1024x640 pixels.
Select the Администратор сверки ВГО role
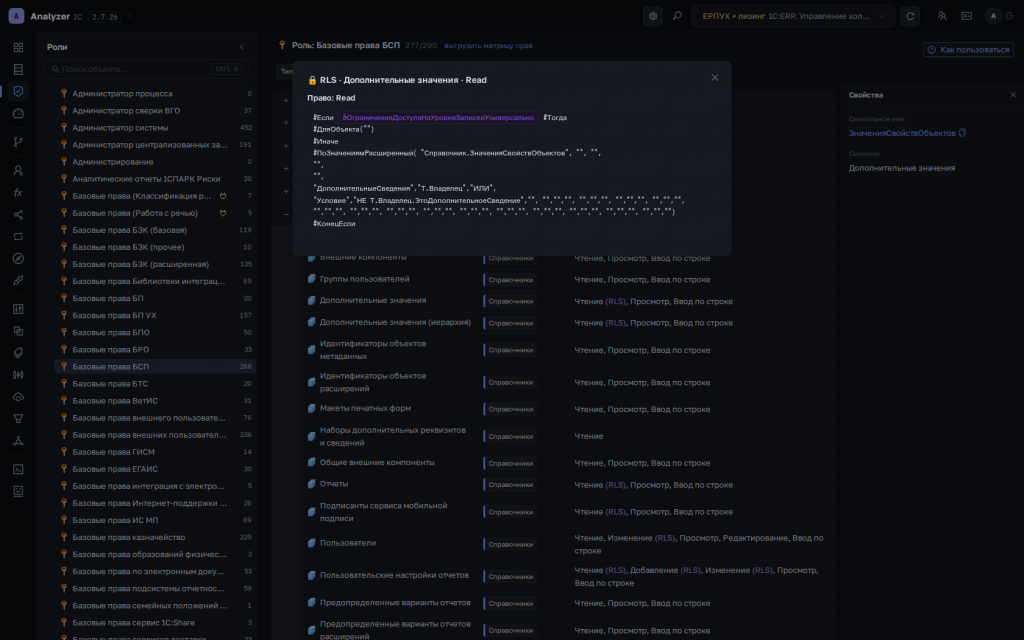tap(155, 110)
